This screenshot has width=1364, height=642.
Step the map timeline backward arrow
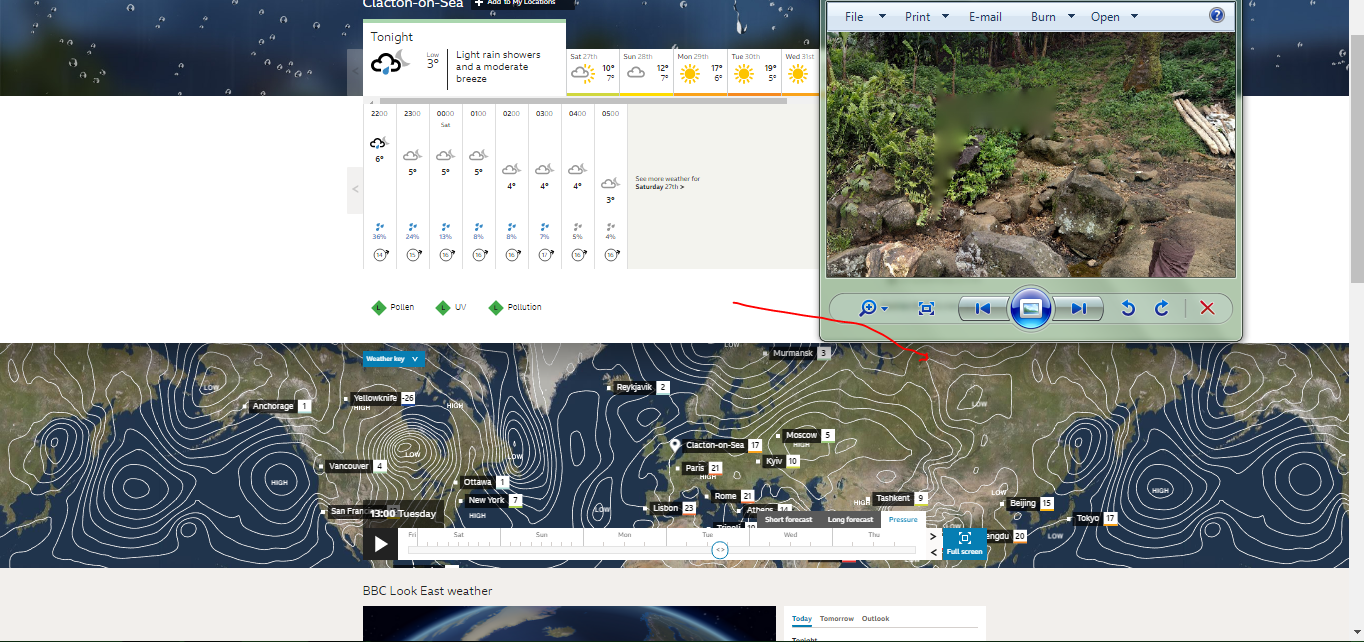click(934, 552)
